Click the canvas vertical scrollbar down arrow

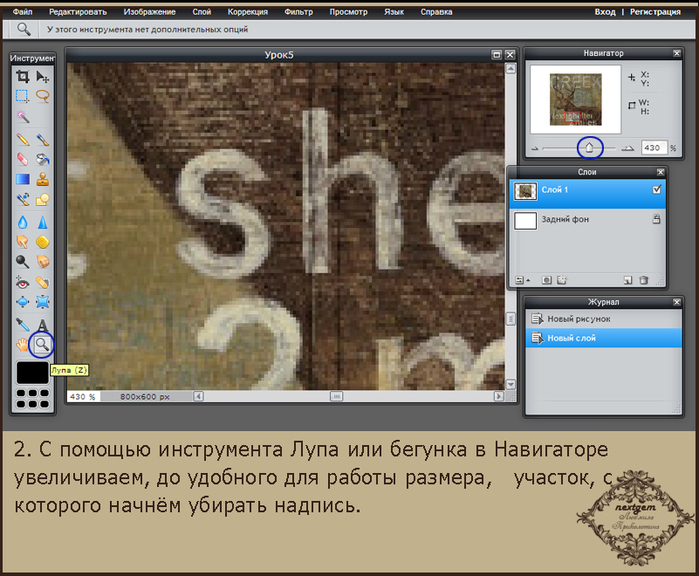click(511, 384)
